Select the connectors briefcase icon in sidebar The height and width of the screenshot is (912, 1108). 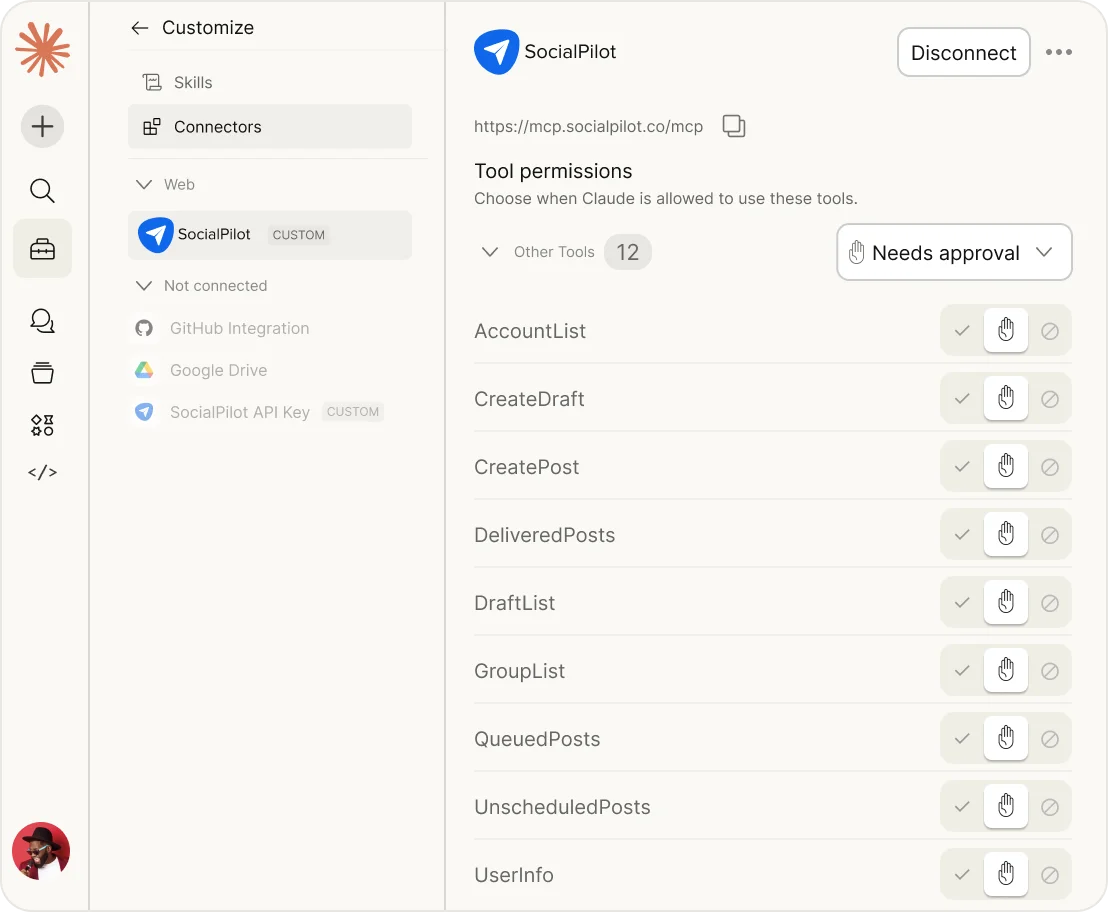tap(42, 247)
